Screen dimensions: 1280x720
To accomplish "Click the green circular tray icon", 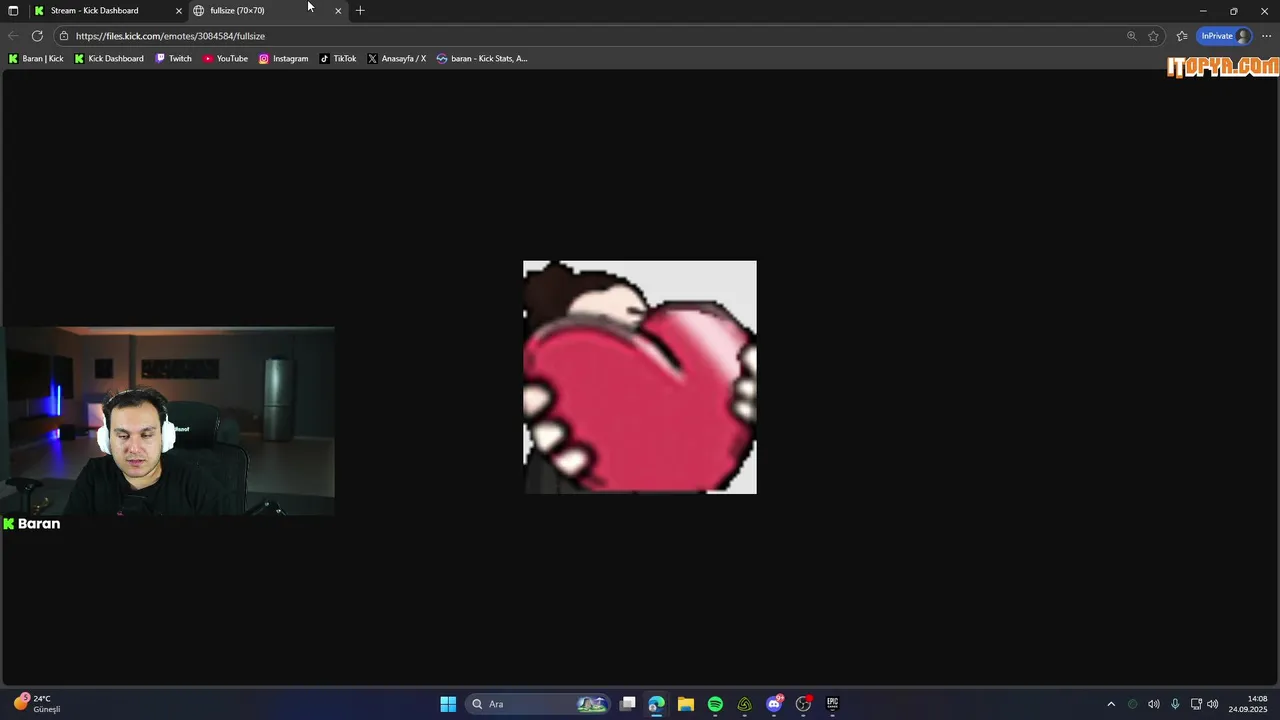I will [1133, 704].
